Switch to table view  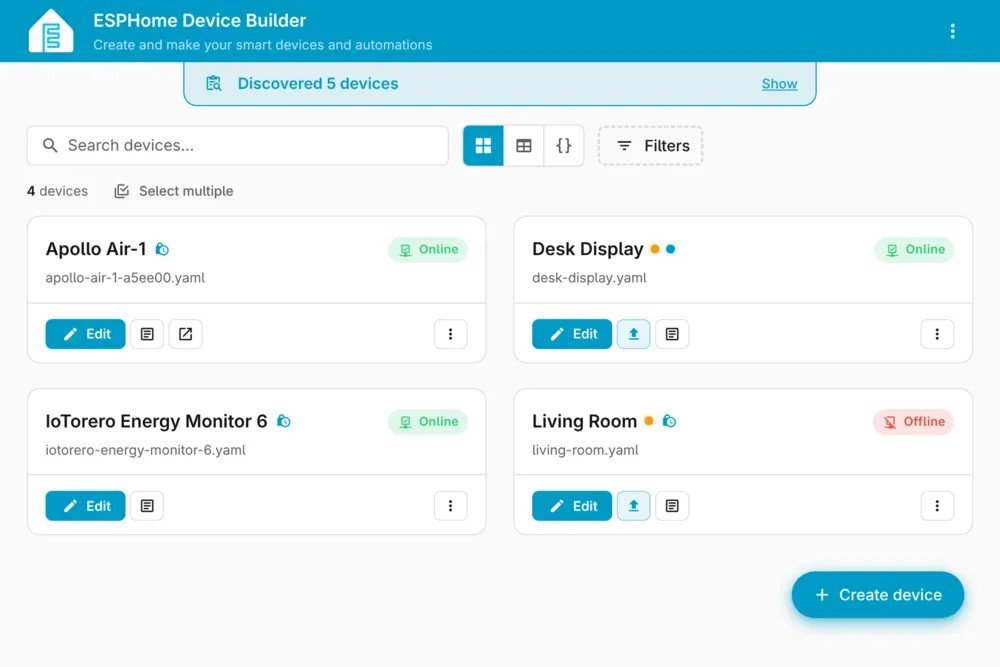[524, 145]
